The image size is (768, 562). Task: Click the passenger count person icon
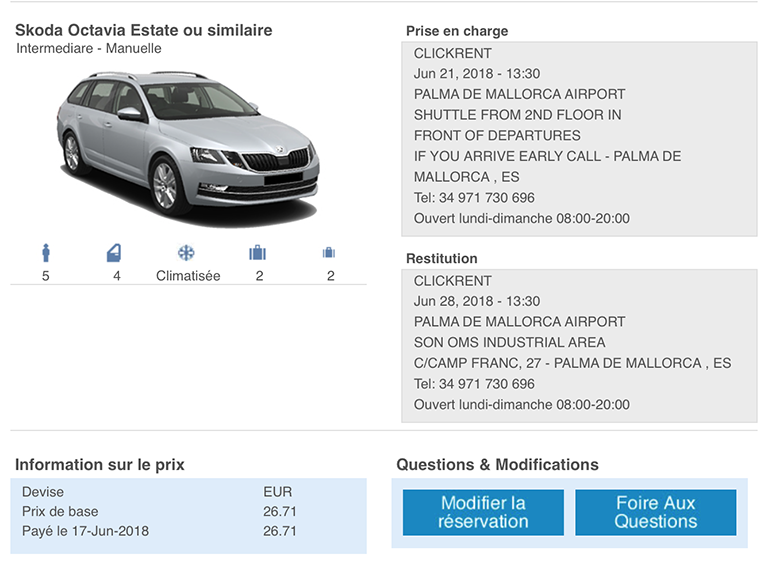46,253
